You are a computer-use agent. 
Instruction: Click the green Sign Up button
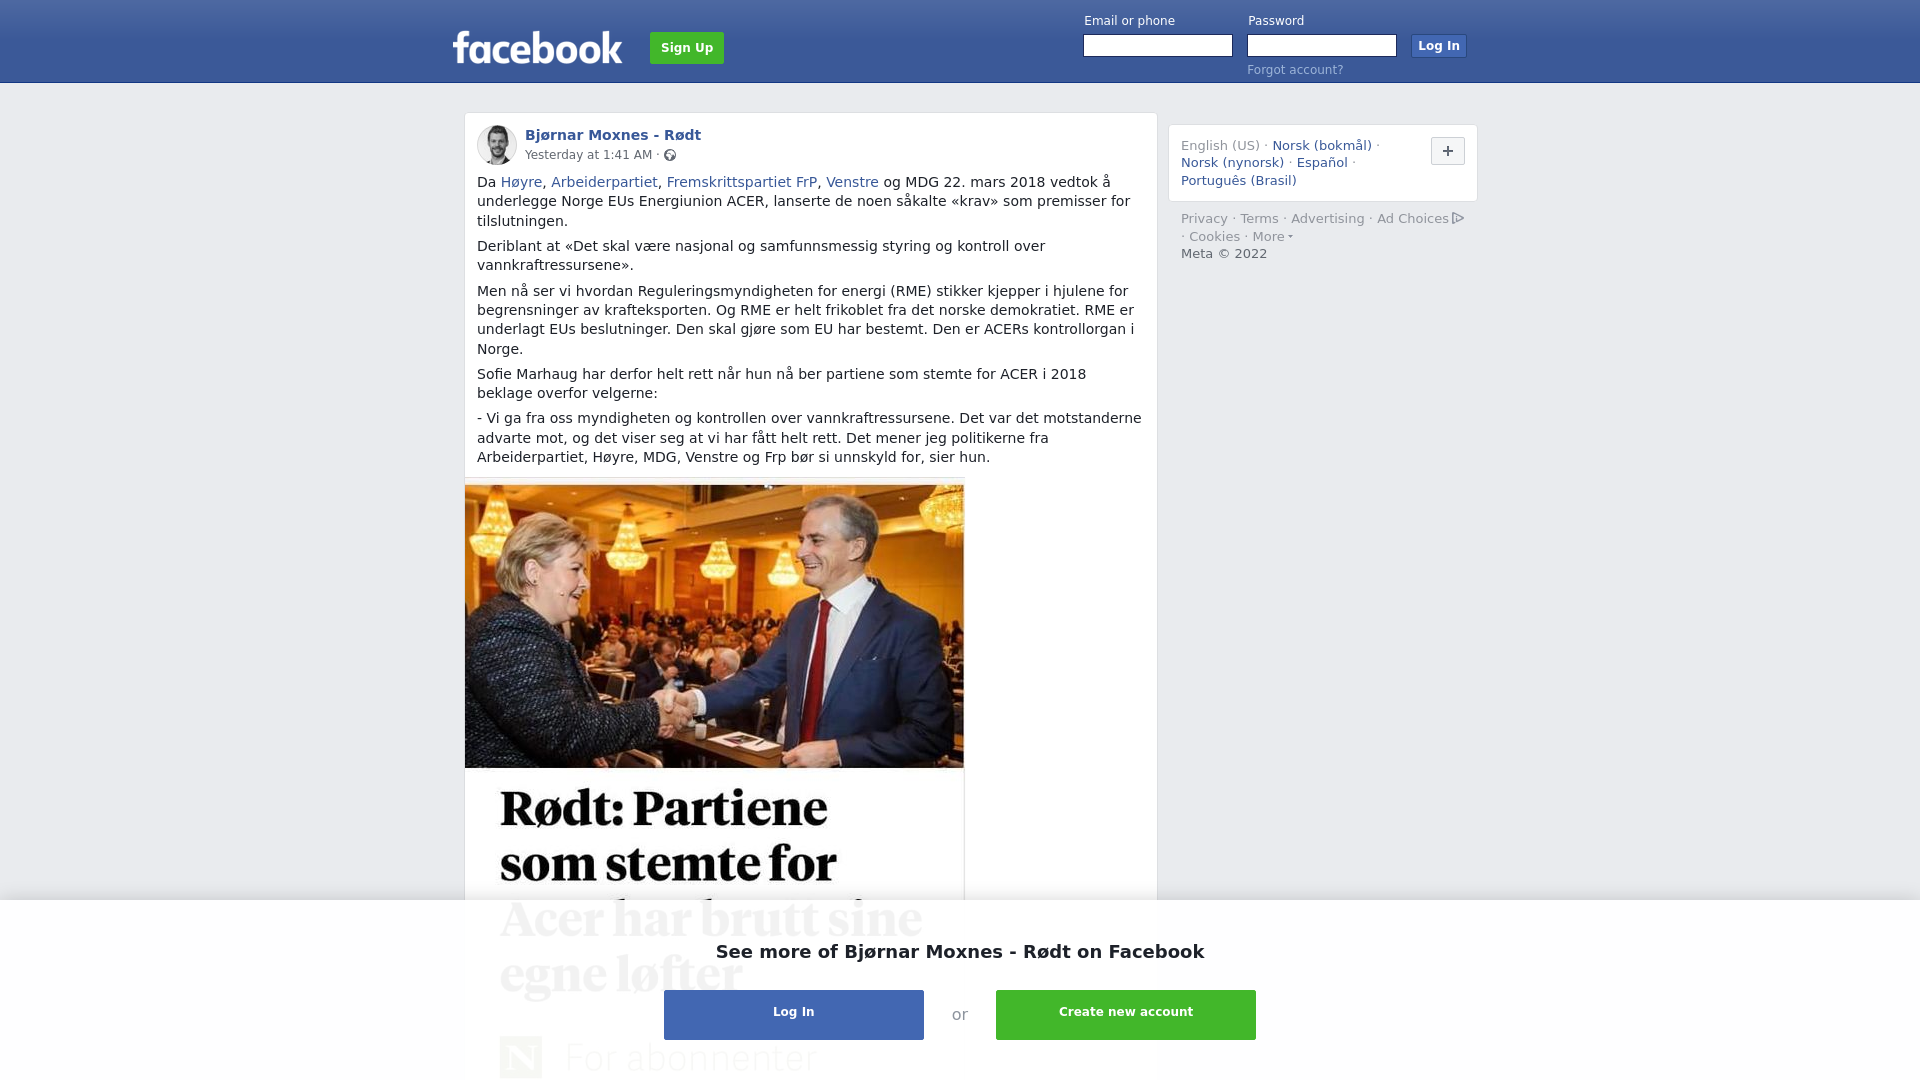click(x=687, y=48)
